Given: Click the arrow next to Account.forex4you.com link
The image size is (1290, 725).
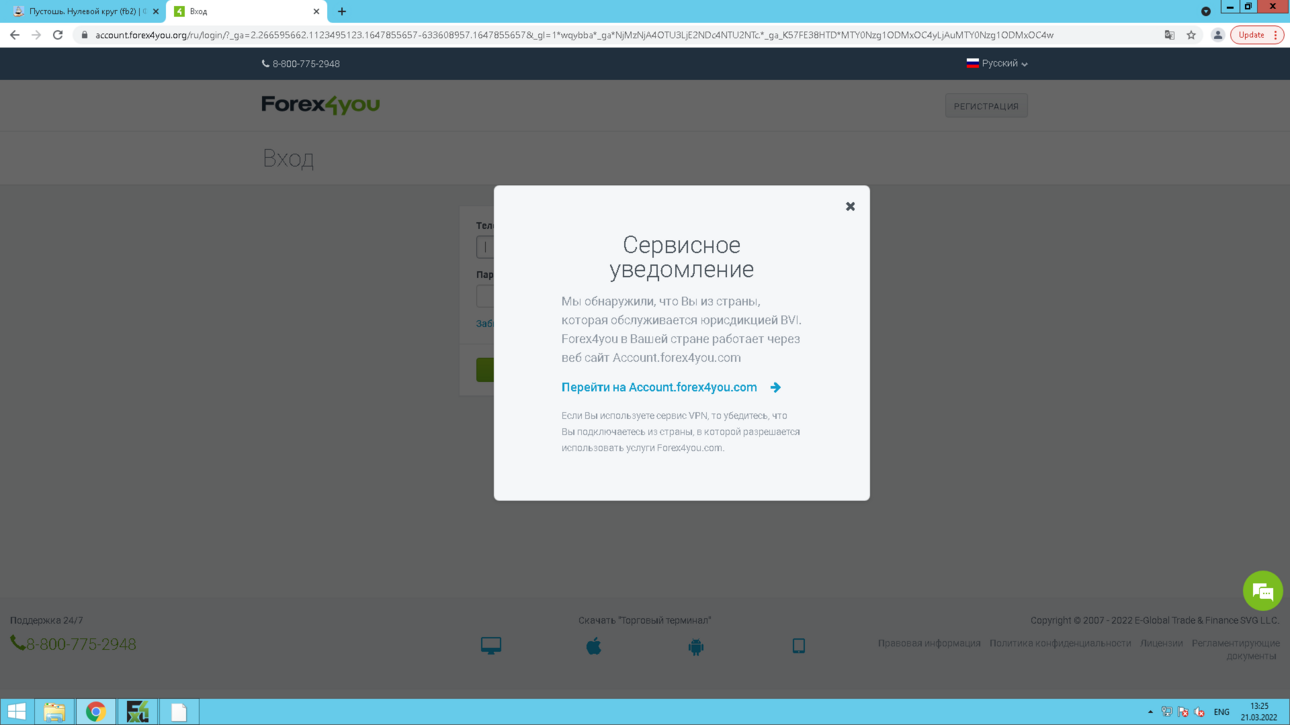Looking at the screenshot, I should (775, 387).
